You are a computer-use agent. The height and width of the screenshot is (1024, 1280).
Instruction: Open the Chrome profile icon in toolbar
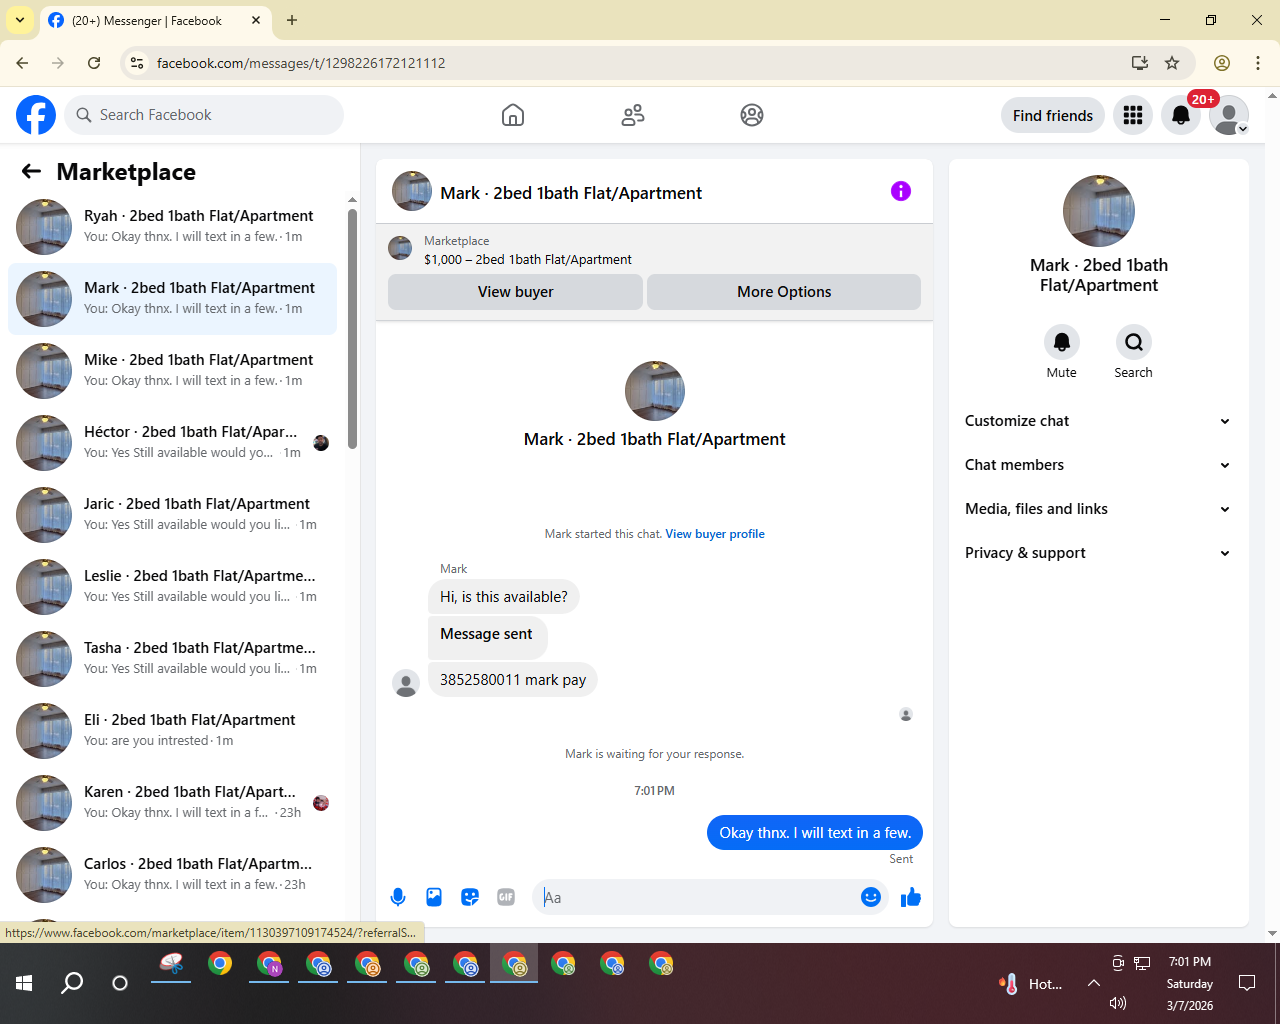coord(1222,63)
